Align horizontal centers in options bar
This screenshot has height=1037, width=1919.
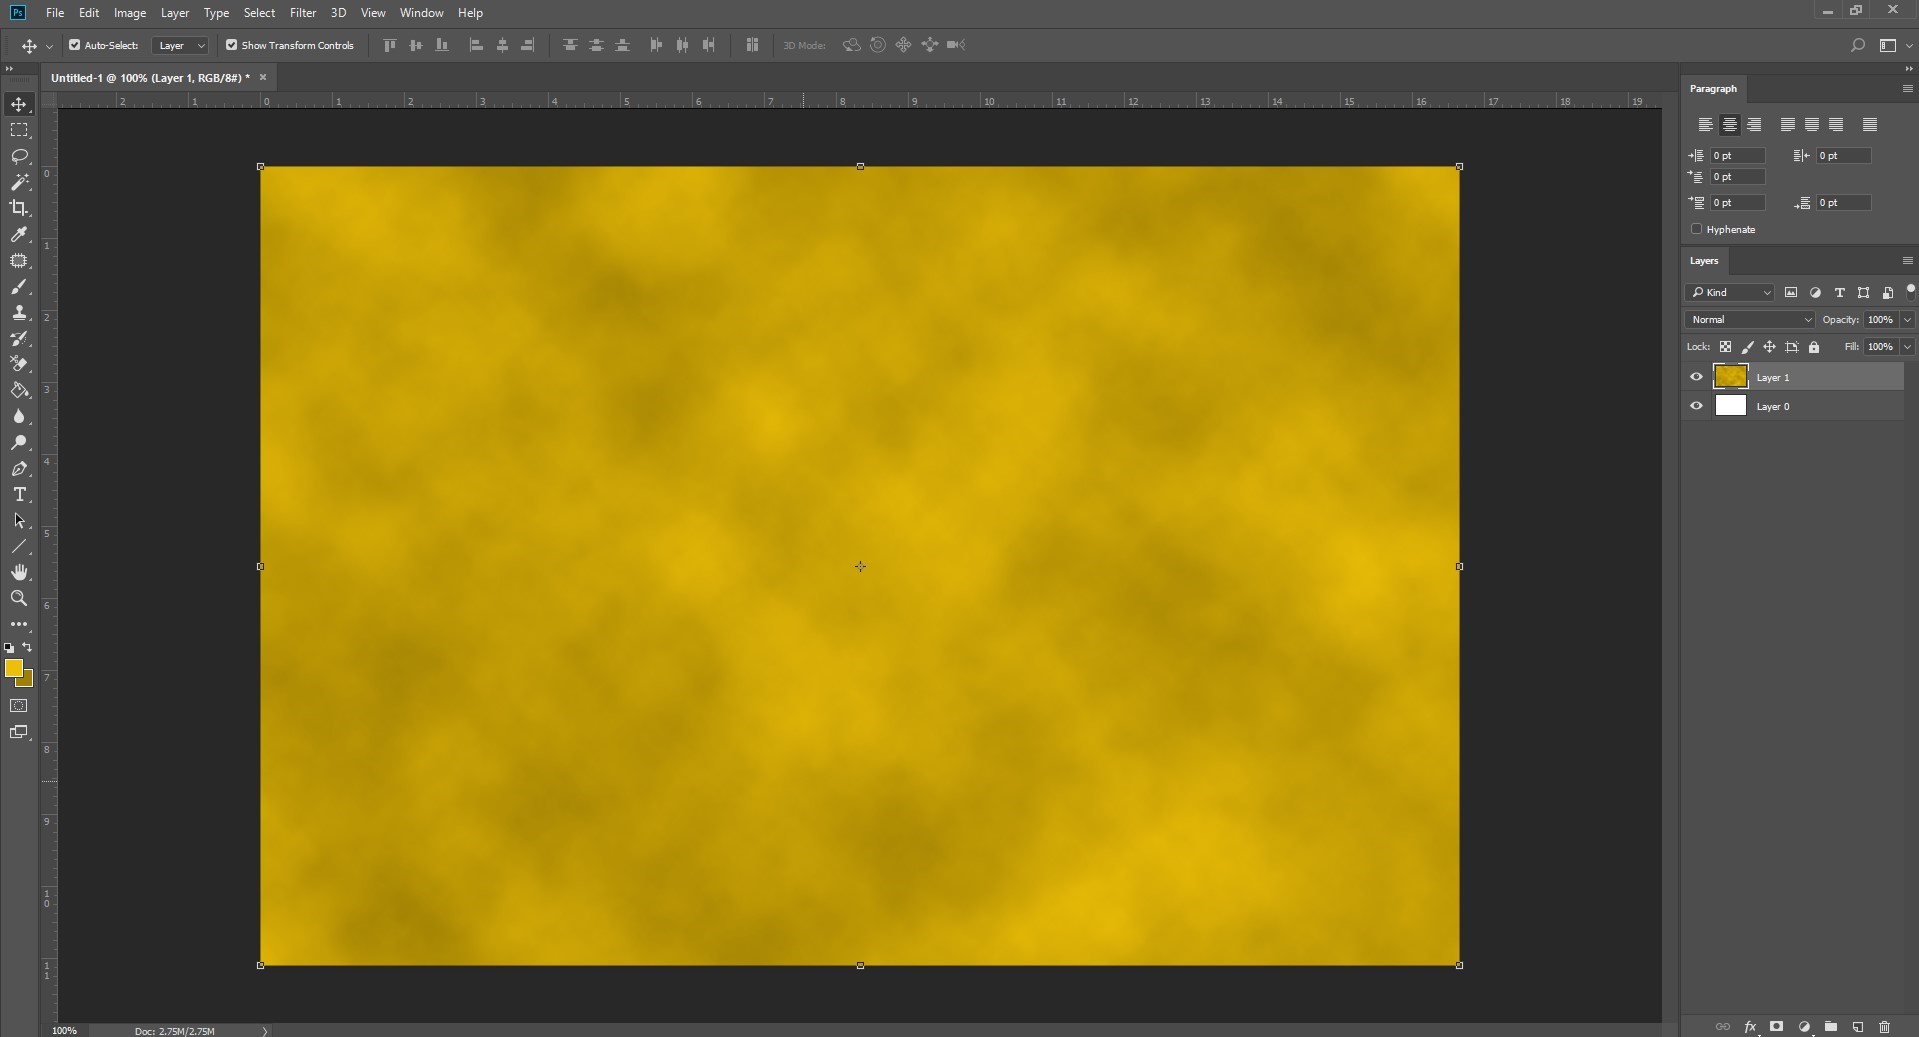(x=502, y=45)
